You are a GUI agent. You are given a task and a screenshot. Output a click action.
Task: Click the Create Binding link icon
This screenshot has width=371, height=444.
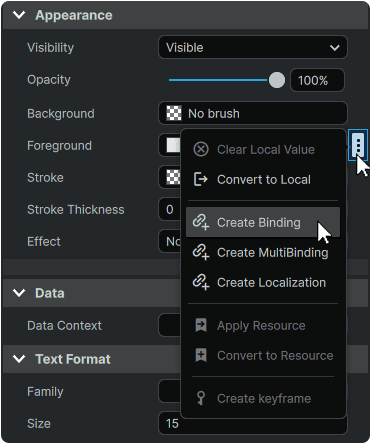(x=201, y=222)
